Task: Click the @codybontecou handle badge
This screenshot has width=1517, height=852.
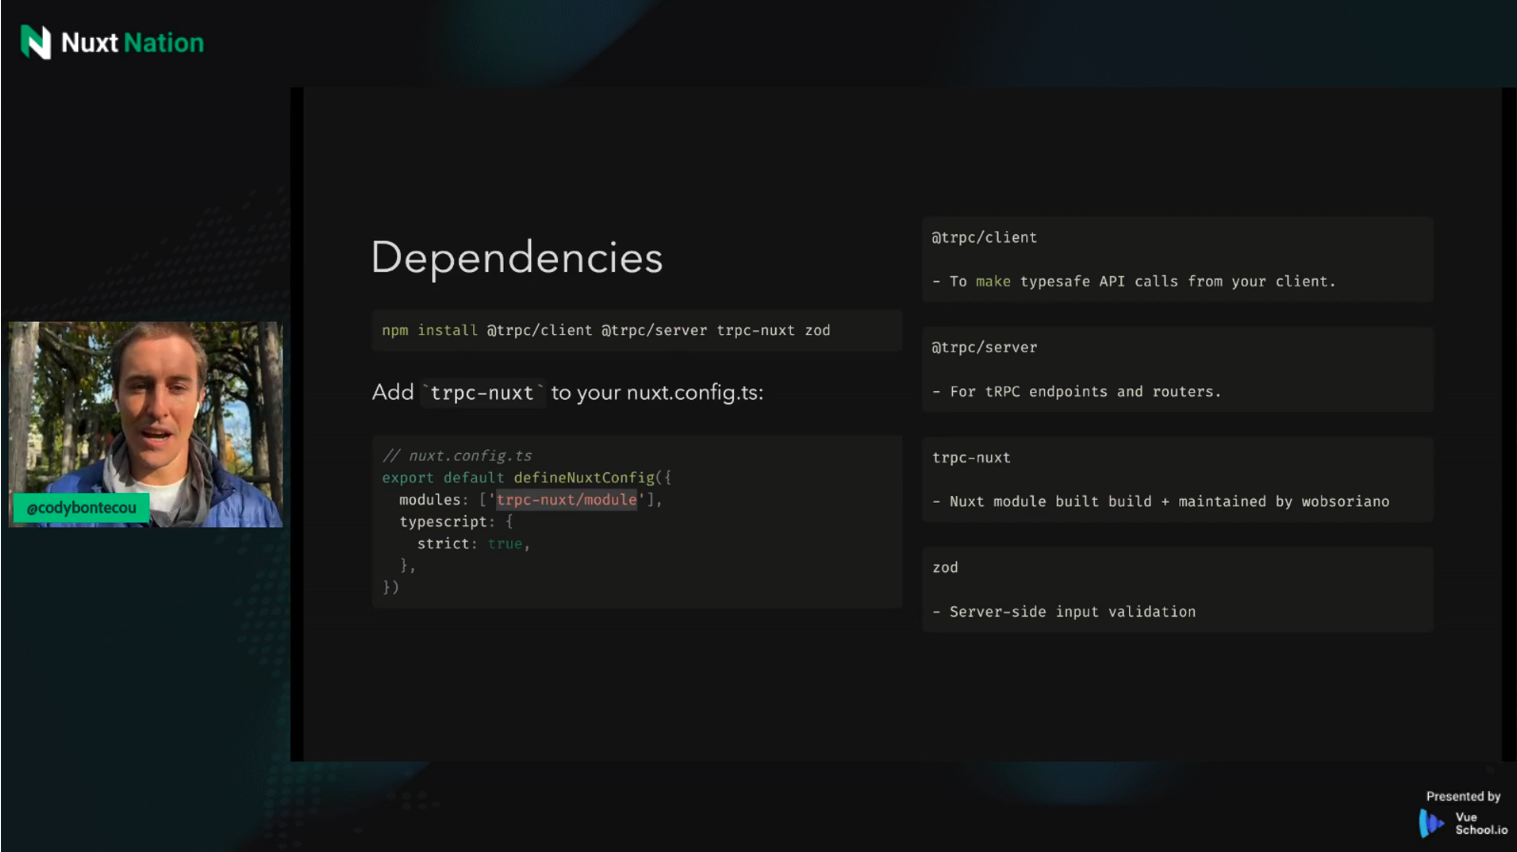Action: pos(81,508)
